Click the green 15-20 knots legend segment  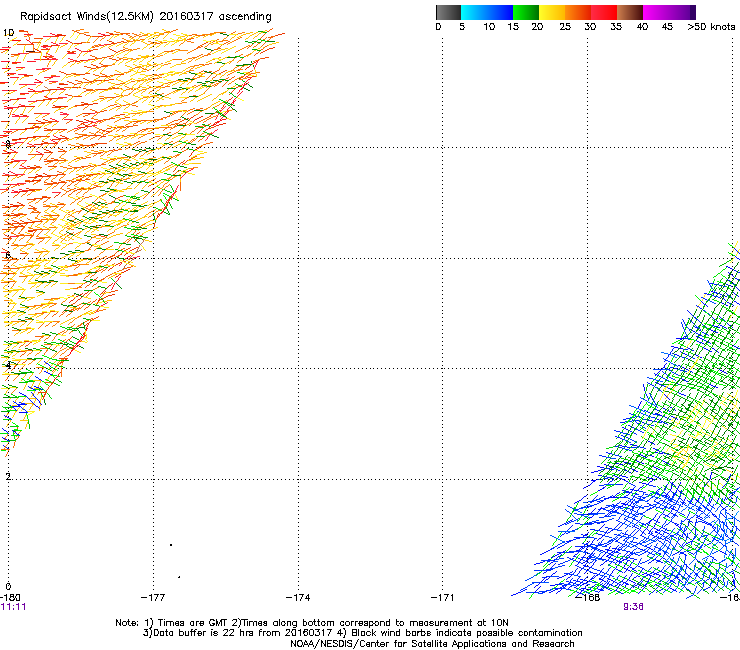point(526,12)
